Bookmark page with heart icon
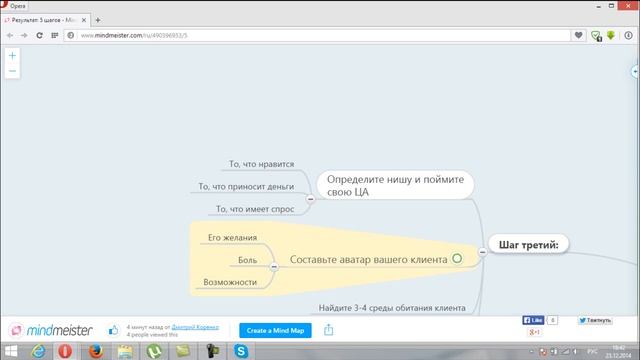Screen dimensions: 640x360 coord(578,36)
